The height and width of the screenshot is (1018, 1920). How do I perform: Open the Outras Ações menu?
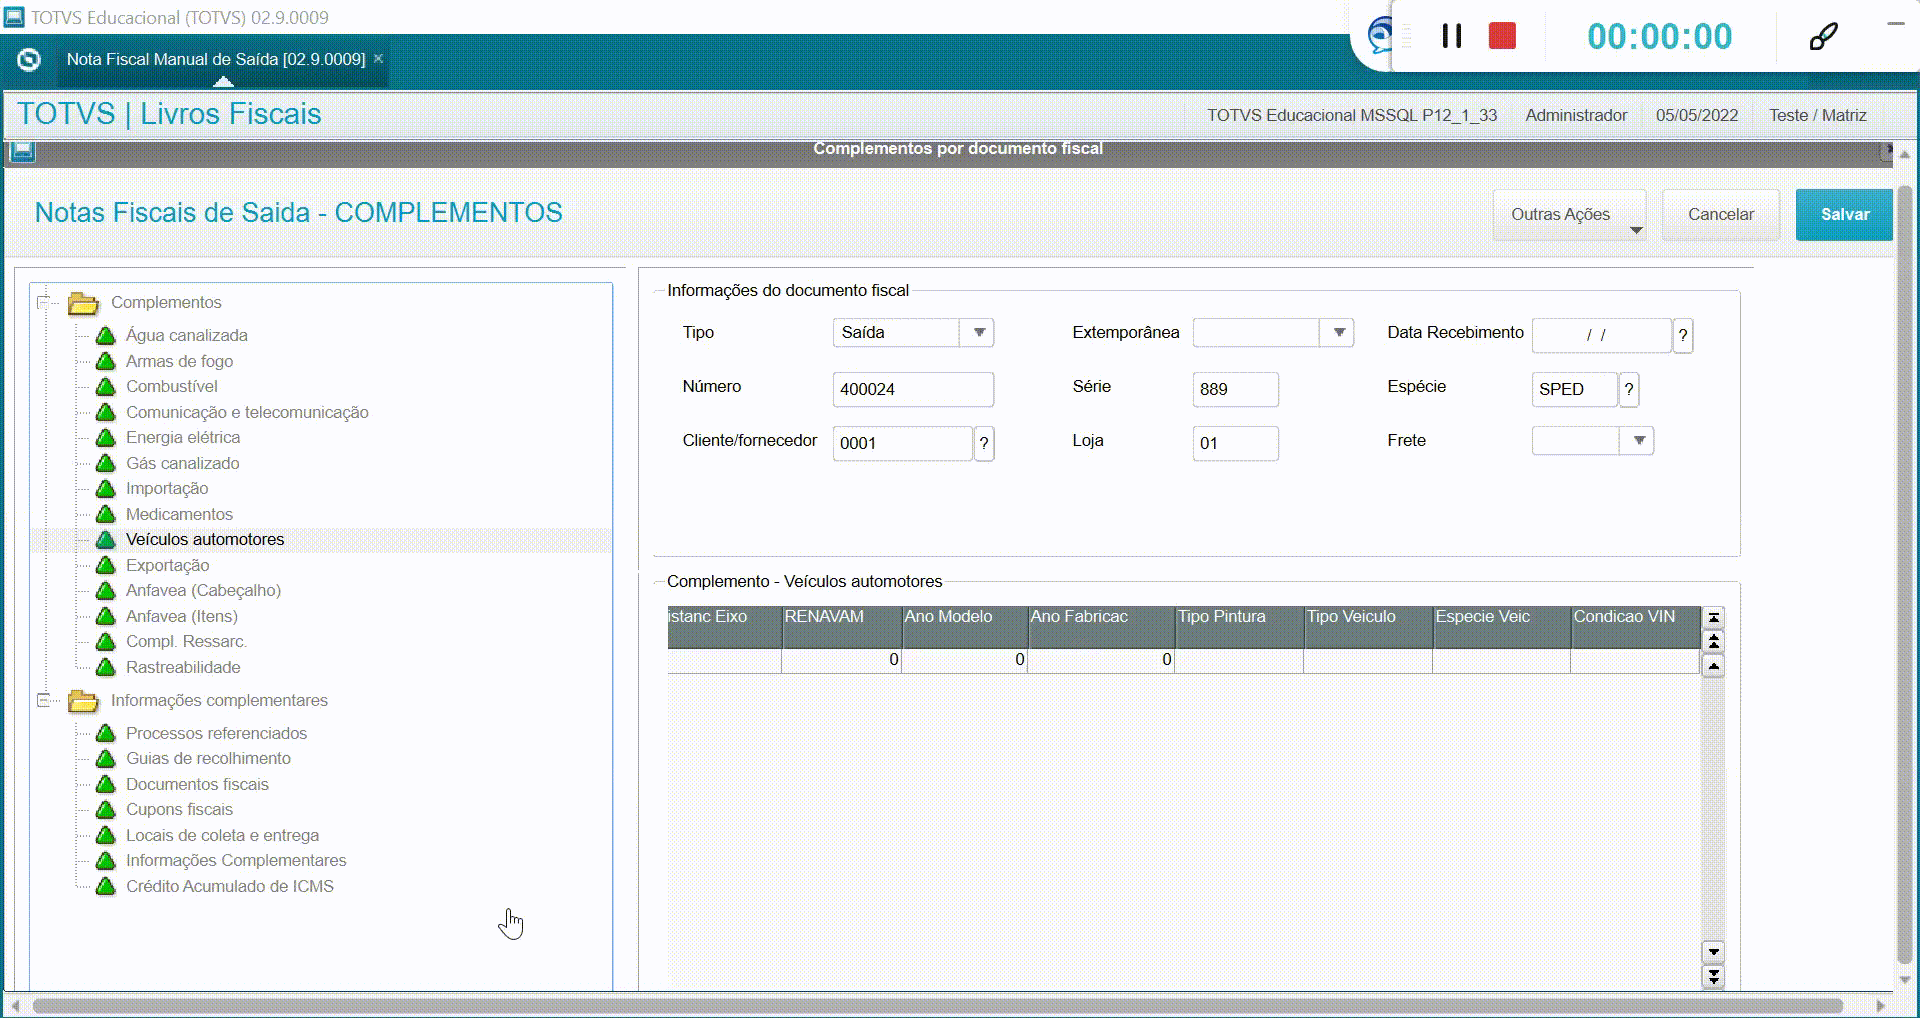tap(1569, 215)
